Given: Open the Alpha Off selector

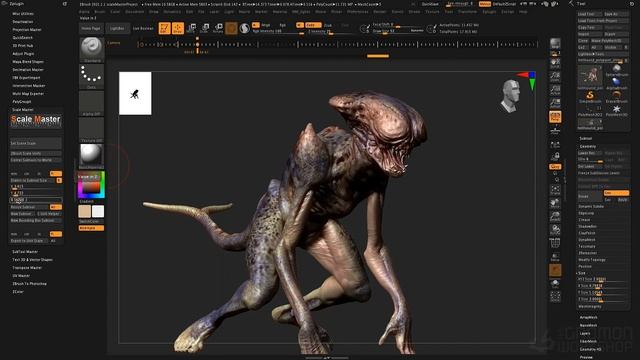Looking at the screenshot, I should pyautogui.click(x=91, y=102).
